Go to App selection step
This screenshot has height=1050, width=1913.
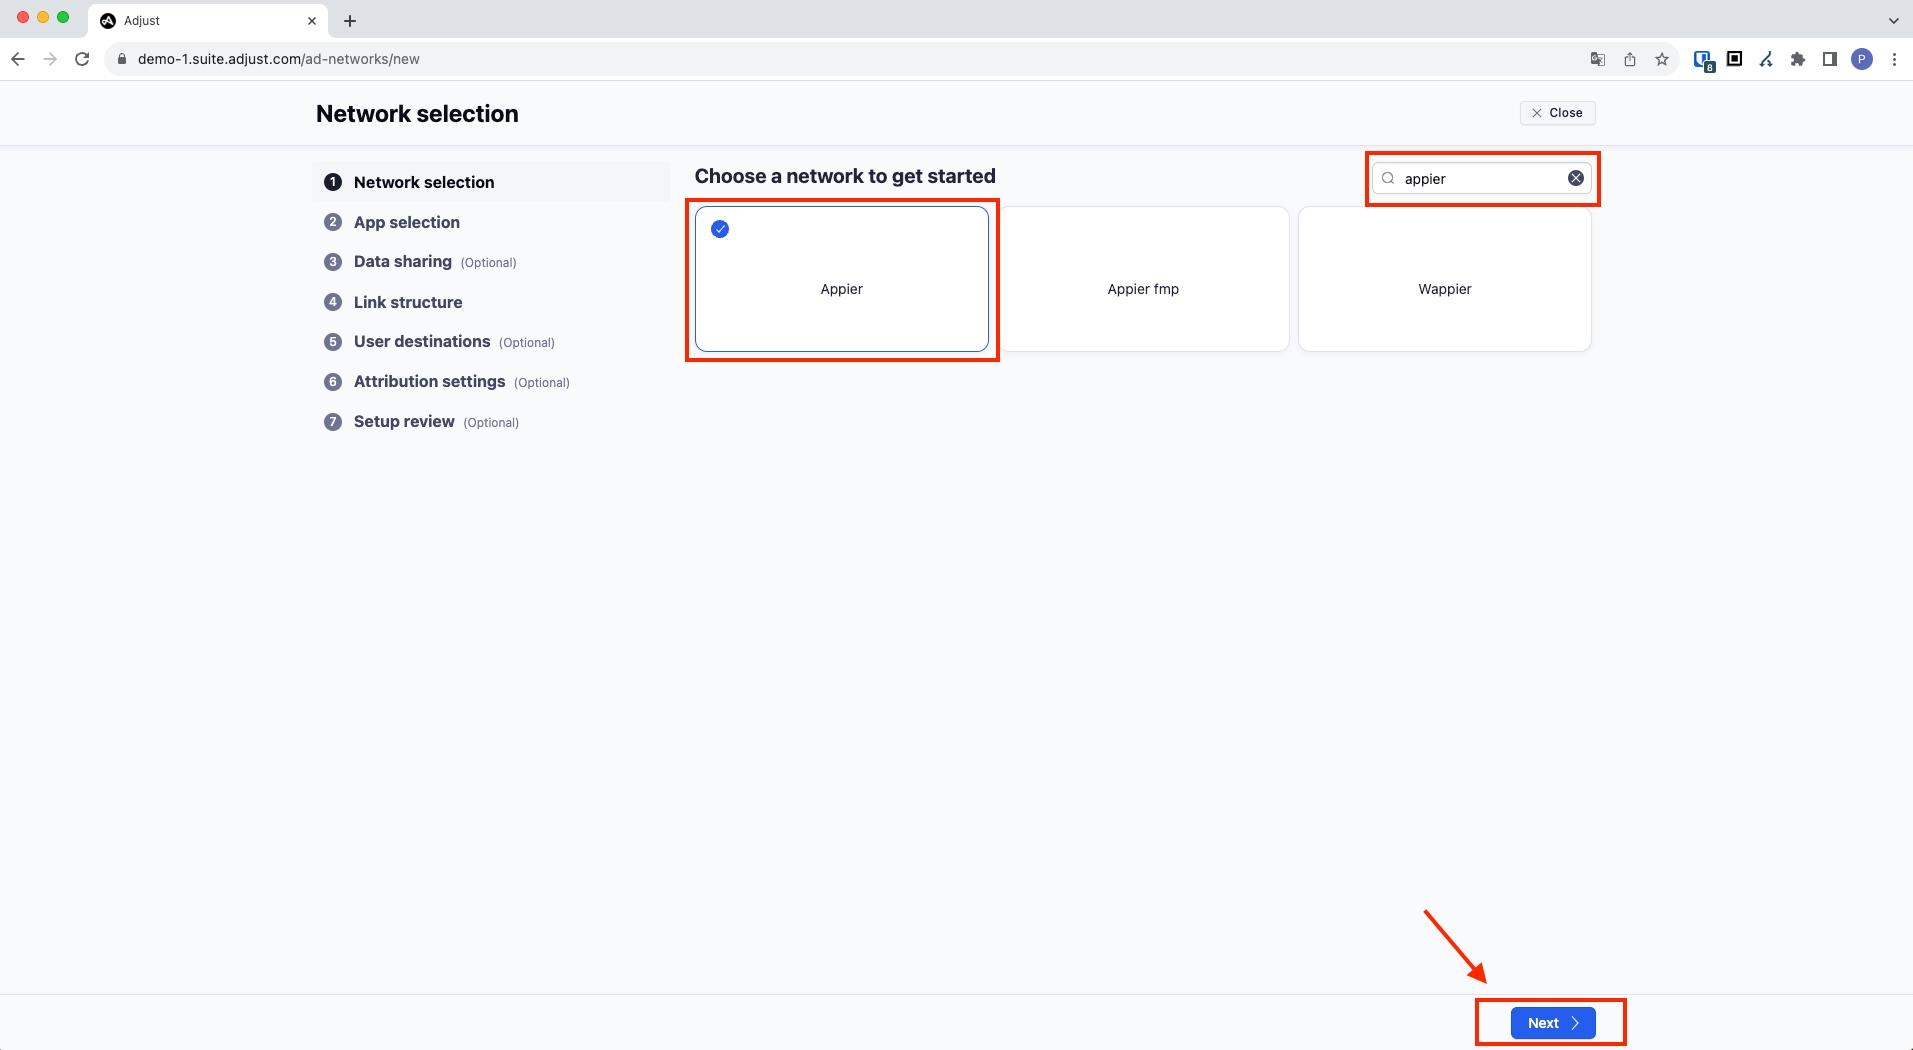(x=406, y=222)
